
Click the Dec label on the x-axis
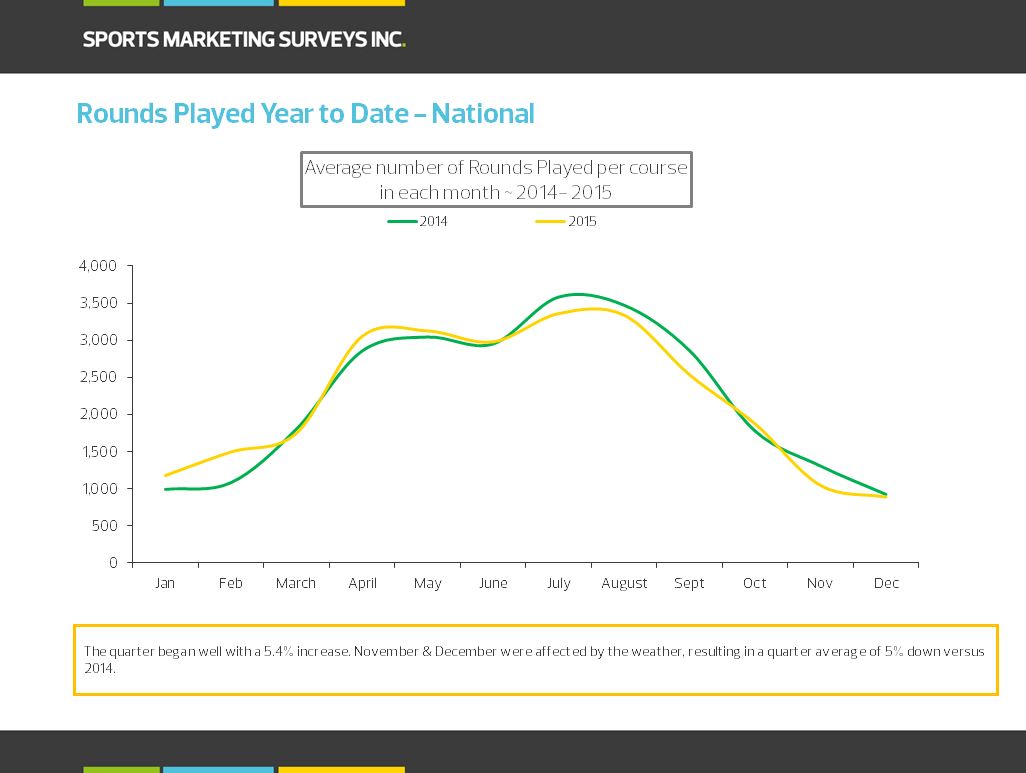pyautogui.click(x=886, y=583)
